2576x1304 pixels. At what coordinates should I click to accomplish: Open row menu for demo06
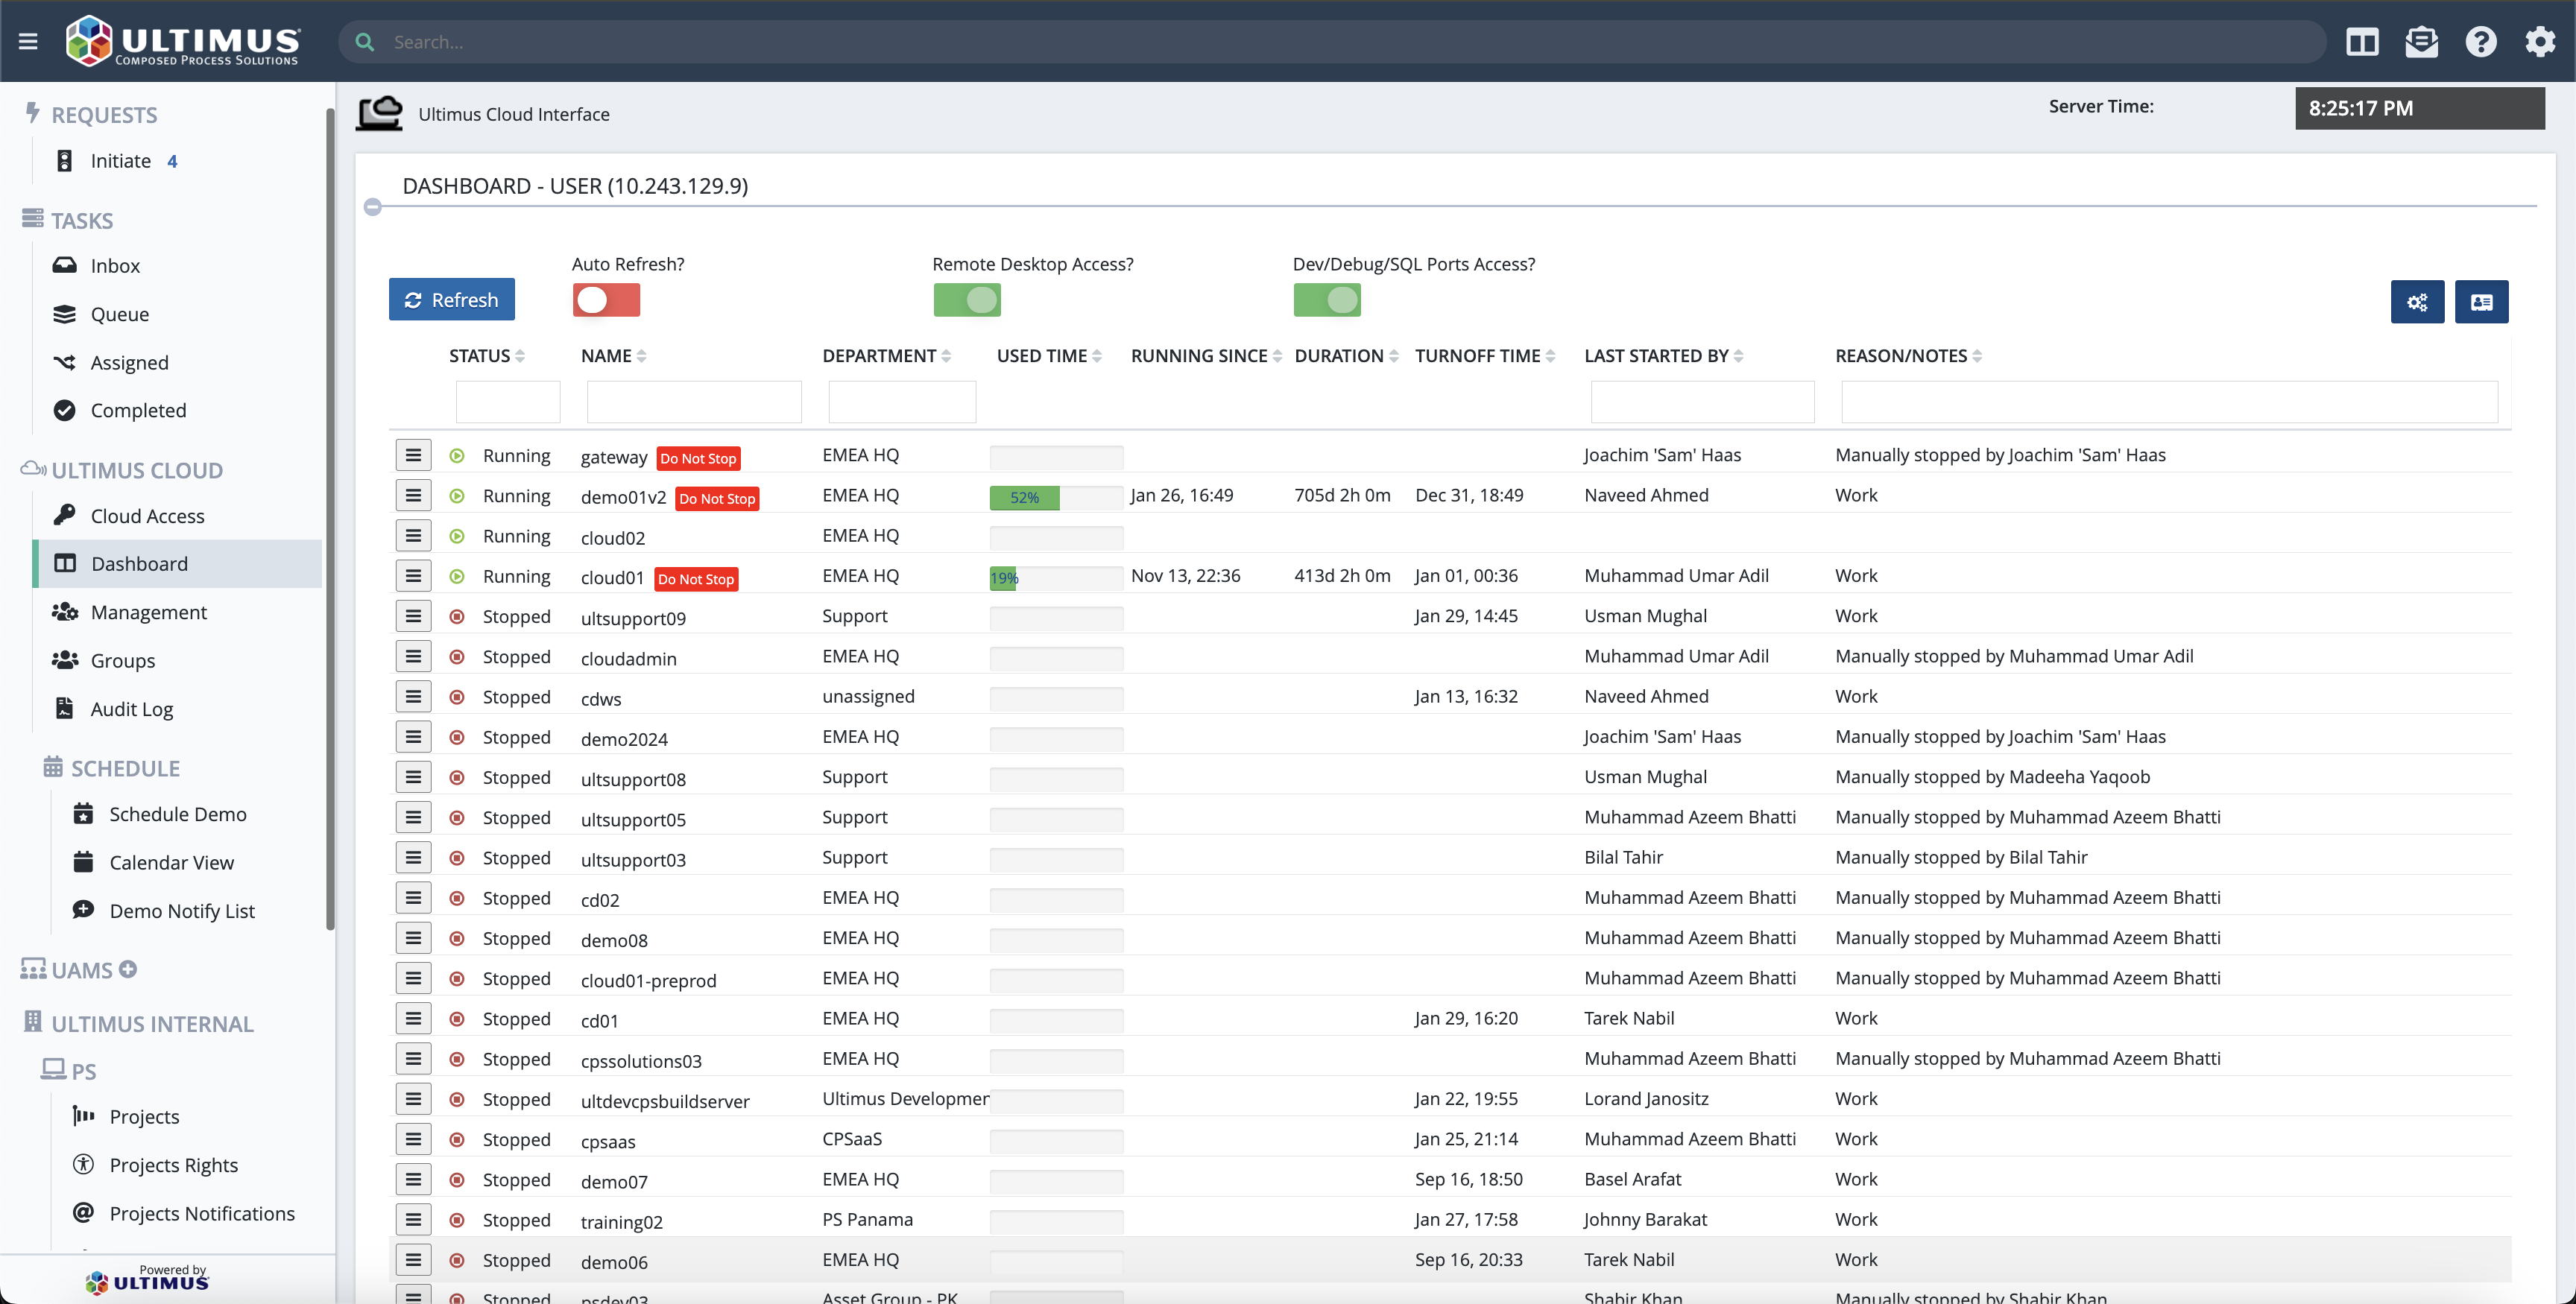(x=413, y=1260)
